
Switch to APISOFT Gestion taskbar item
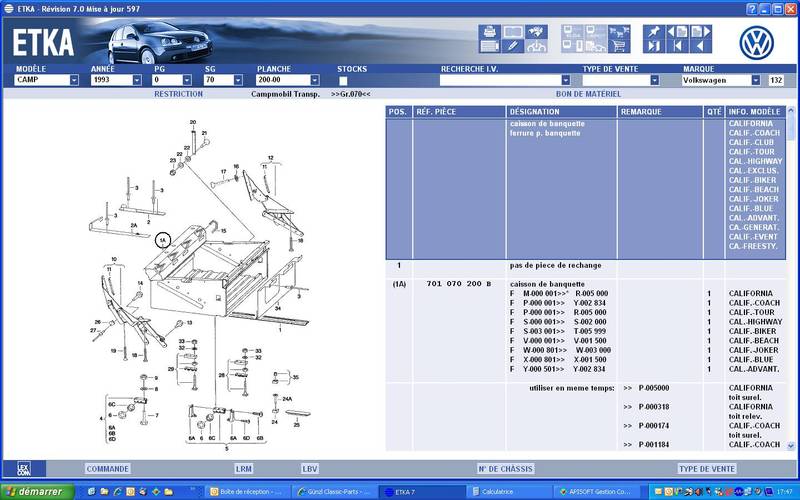(x=594, y=492)
